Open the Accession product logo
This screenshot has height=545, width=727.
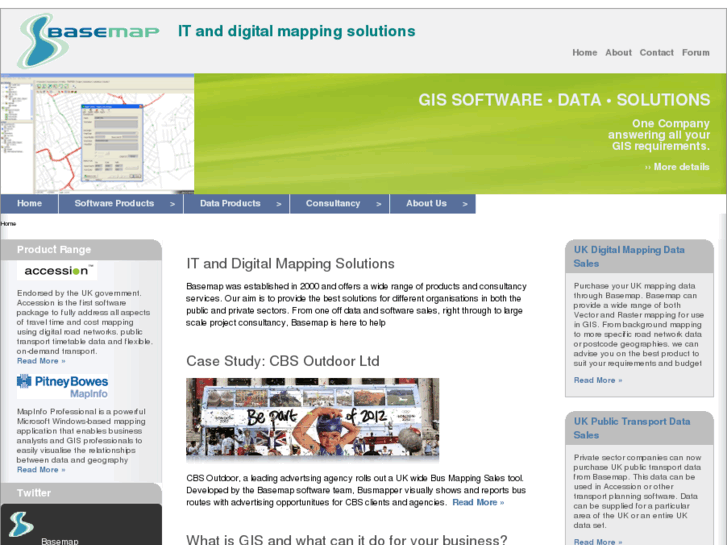click(x=57, y=271)
